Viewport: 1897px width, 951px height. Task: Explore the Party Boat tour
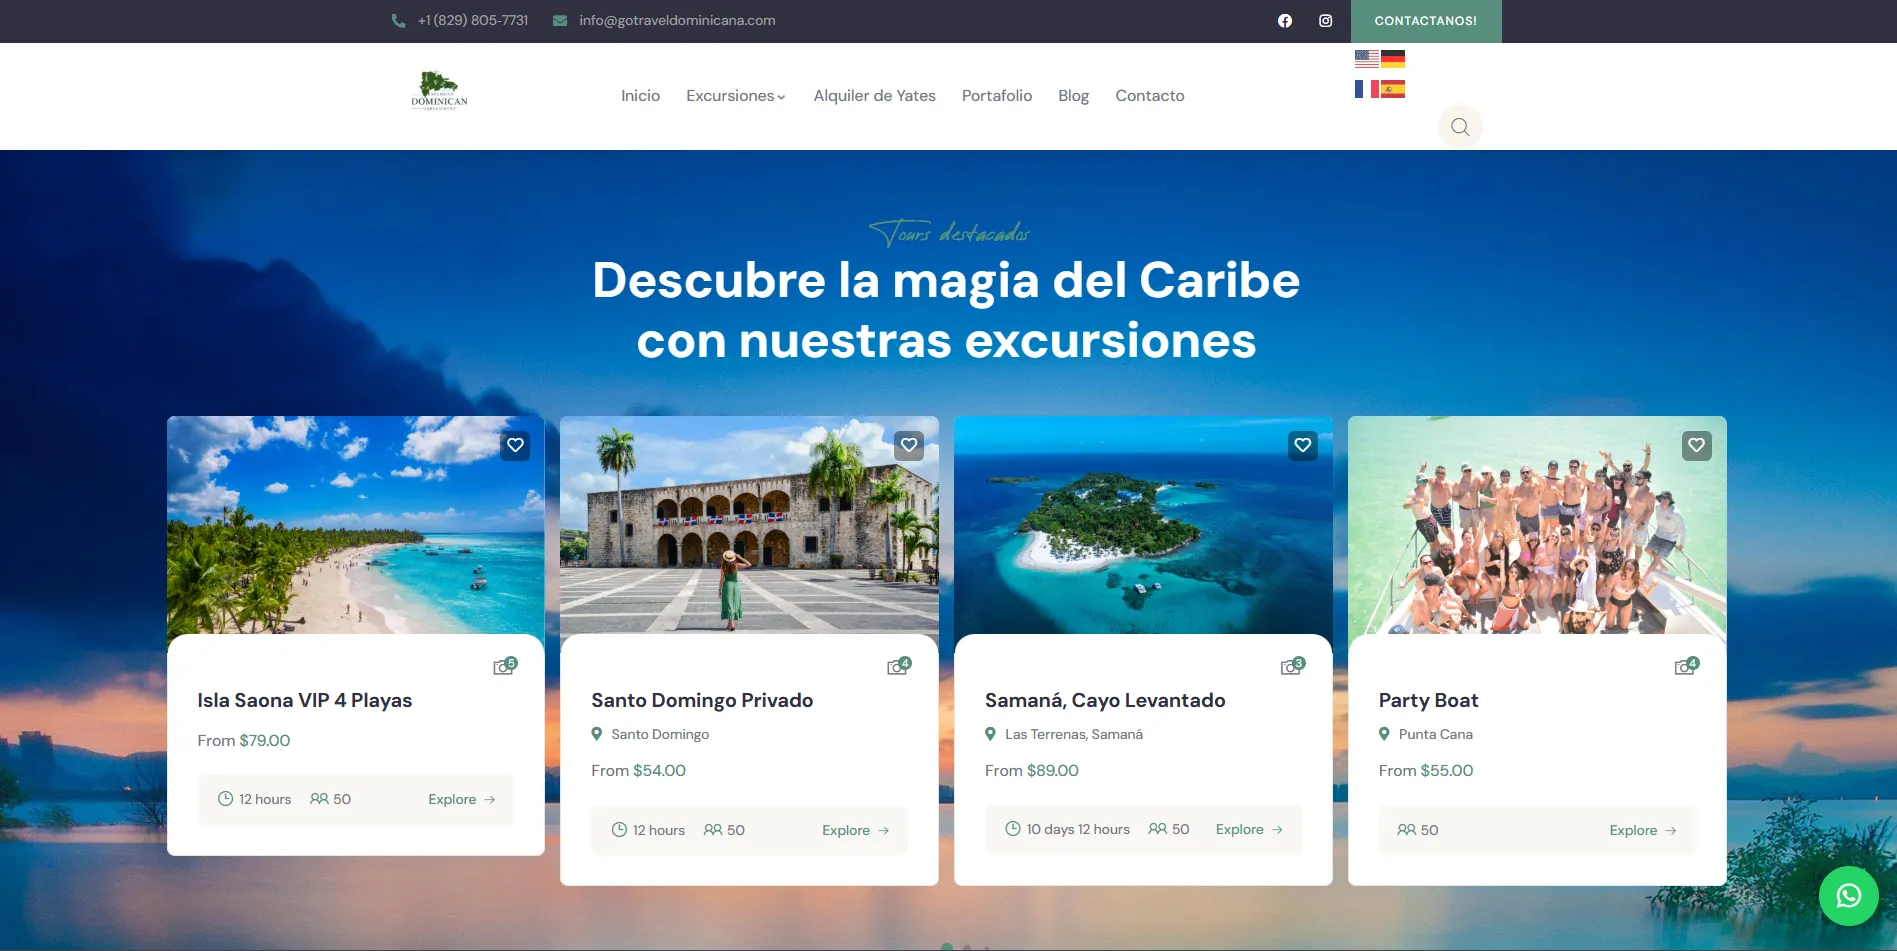point(1643,831)
